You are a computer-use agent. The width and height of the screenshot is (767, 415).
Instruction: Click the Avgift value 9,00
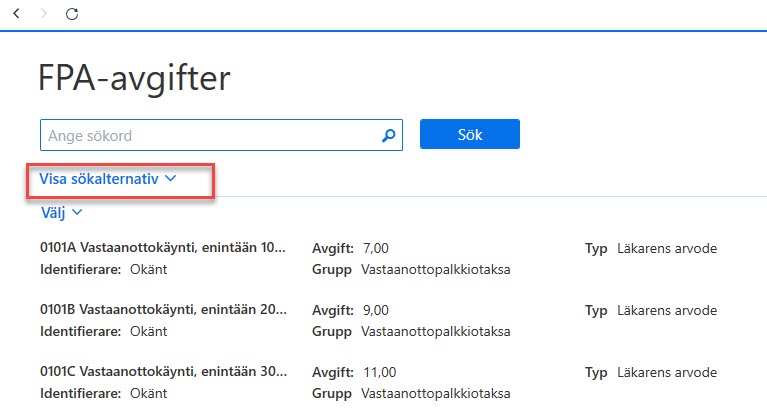[376, 310]
